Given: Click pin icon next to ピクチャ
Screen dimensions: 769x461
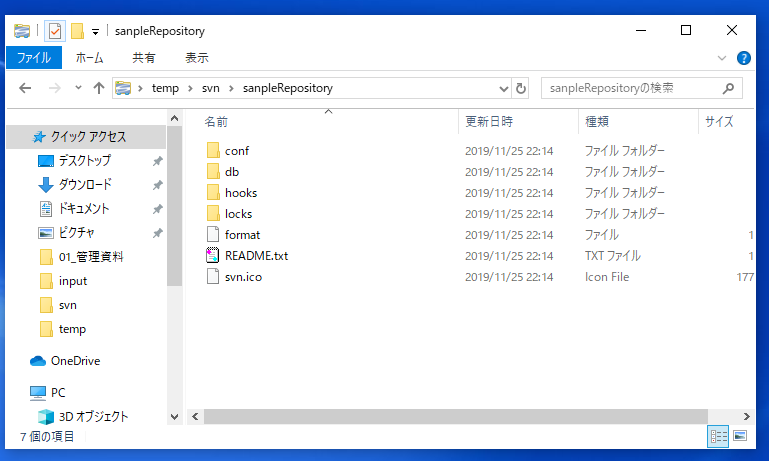Looking at the screenshot, I should (x=157, y=233).
